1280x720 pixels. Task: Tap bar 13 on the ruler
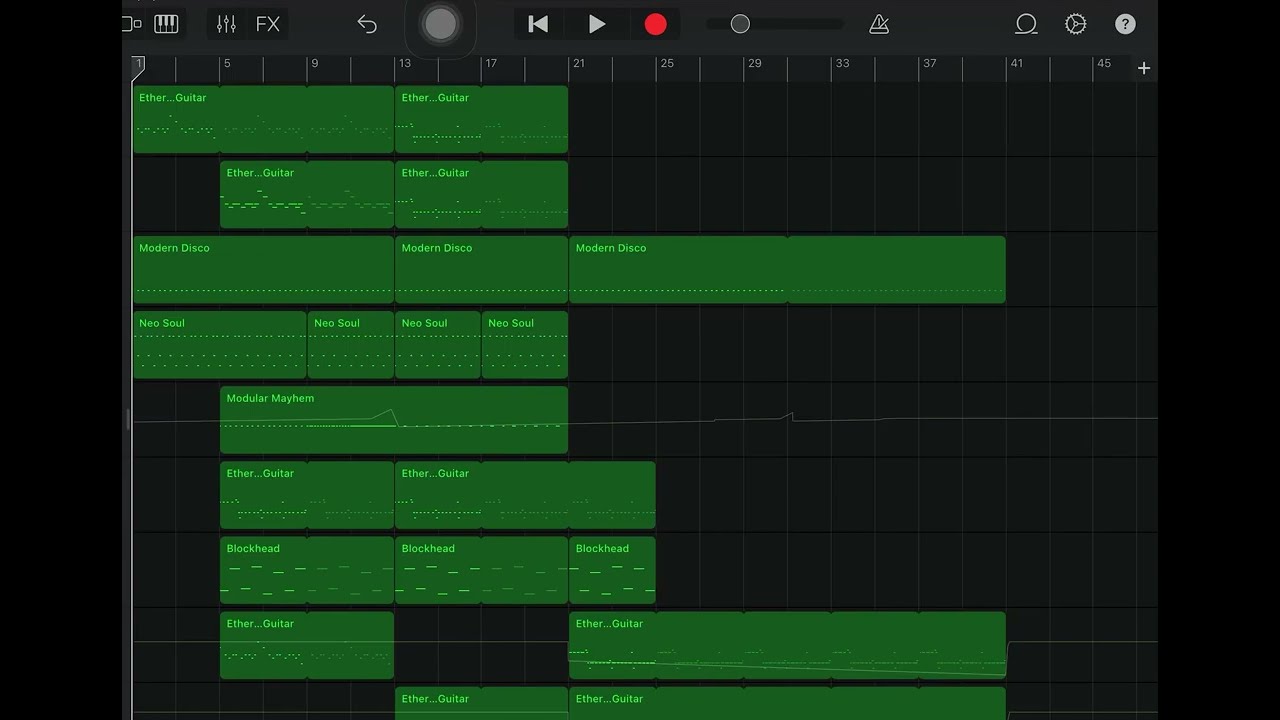coord(404,64)
